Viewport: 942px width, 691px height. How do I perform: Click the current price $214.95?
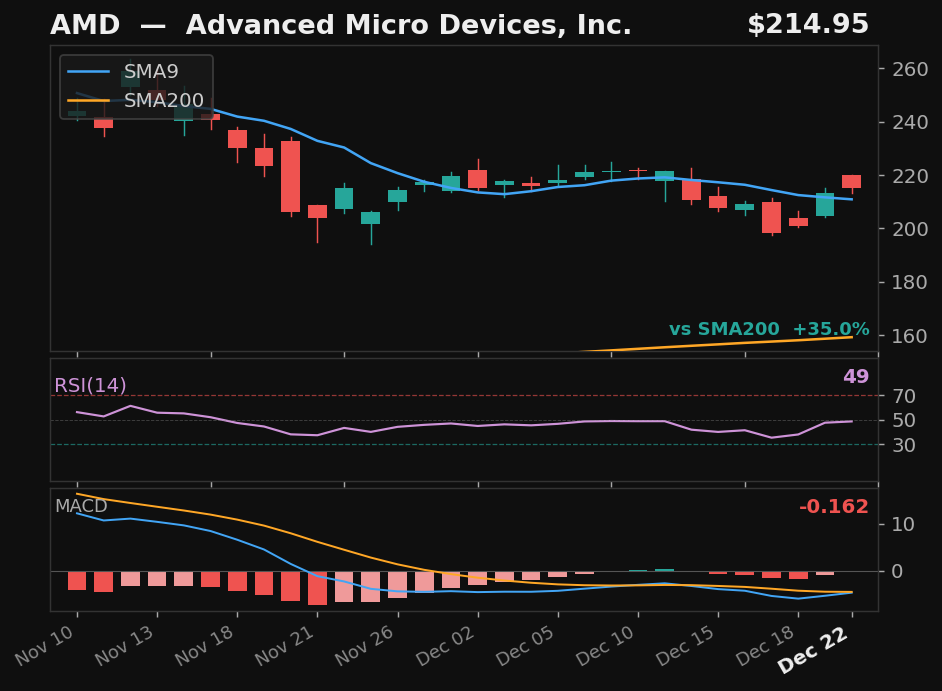coord(808,25)
